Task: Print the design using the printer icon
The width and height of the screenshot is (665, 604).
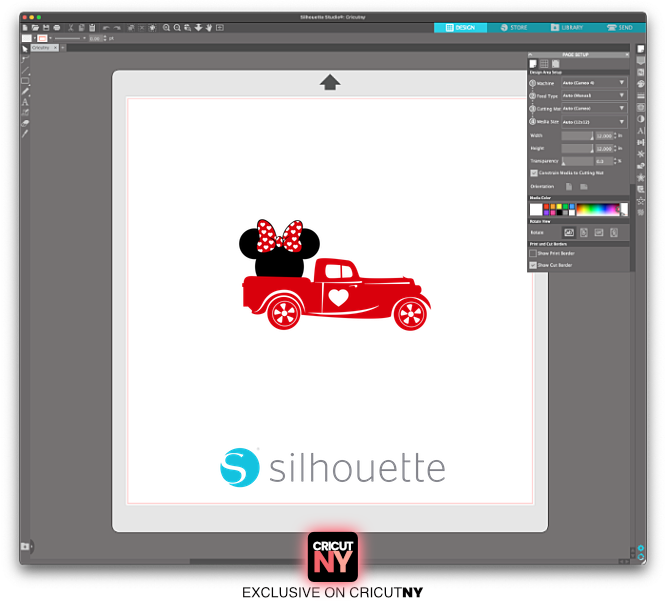Action: pyautogui.click(x=57, y=28)
